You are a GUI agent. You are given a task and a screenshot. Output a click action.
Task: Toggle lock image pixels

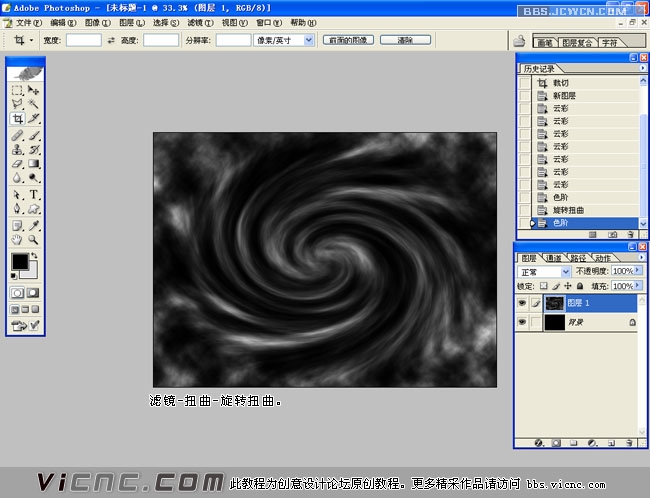click(x=556, y=286)
